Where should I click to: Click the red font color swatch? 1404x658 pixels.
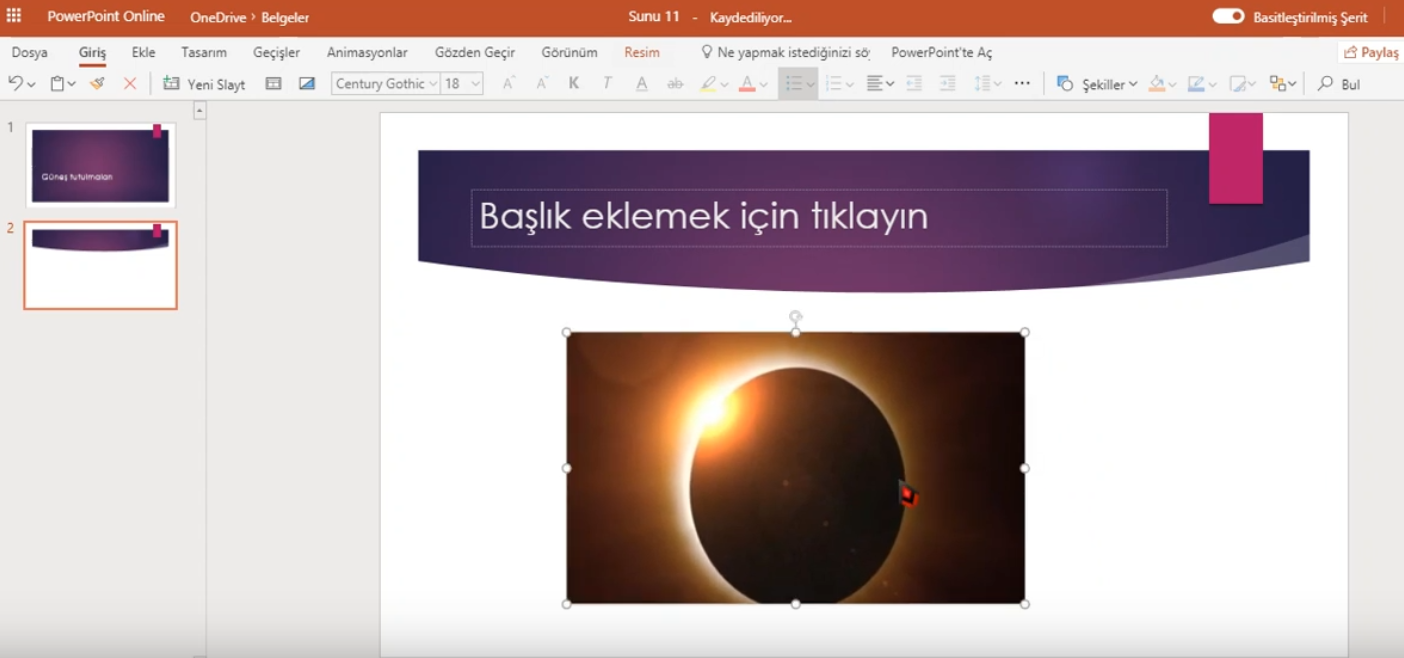coord(746,84)
